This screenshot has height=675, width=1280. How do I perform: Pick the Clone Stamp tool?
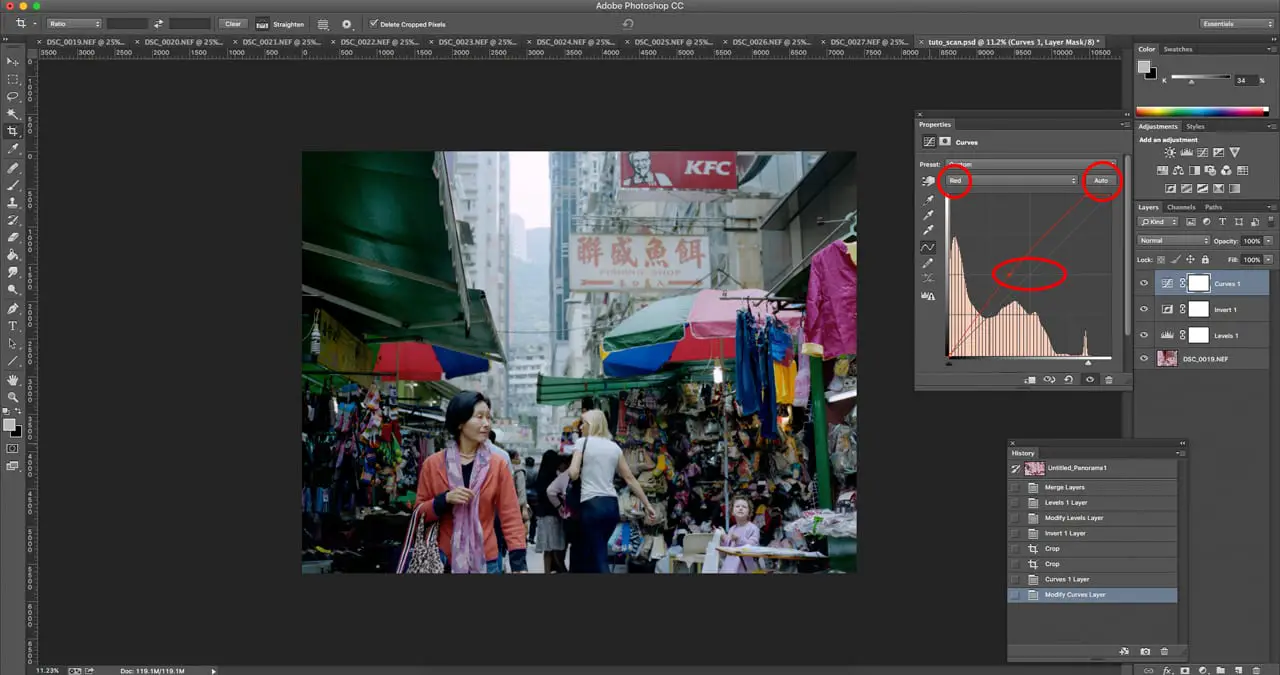coord(13,202)
